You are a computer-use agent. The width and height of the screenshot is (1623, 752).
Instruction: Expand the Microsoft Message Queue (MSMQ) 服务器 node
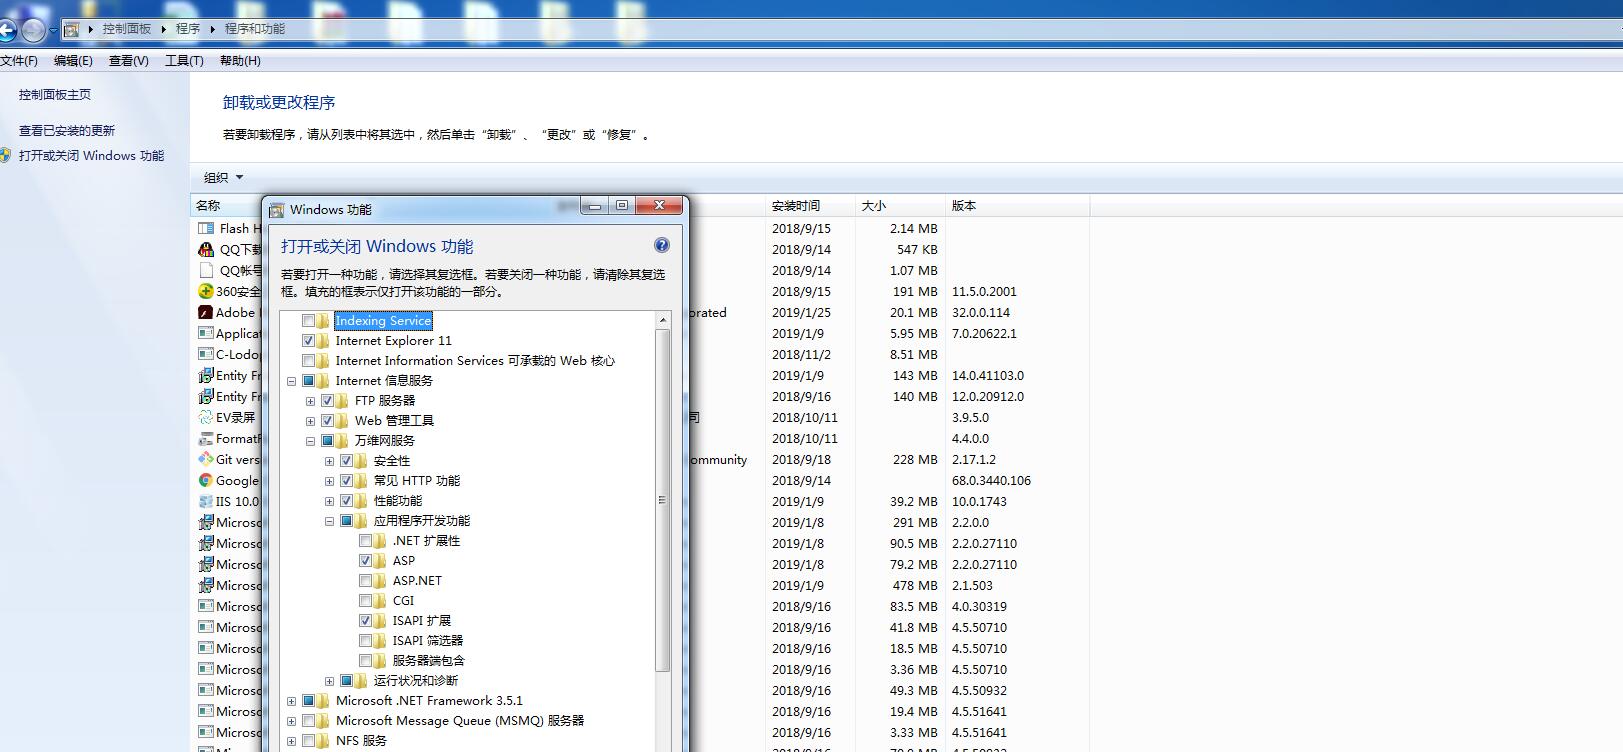pyautogui.click(x=291, y=721)
